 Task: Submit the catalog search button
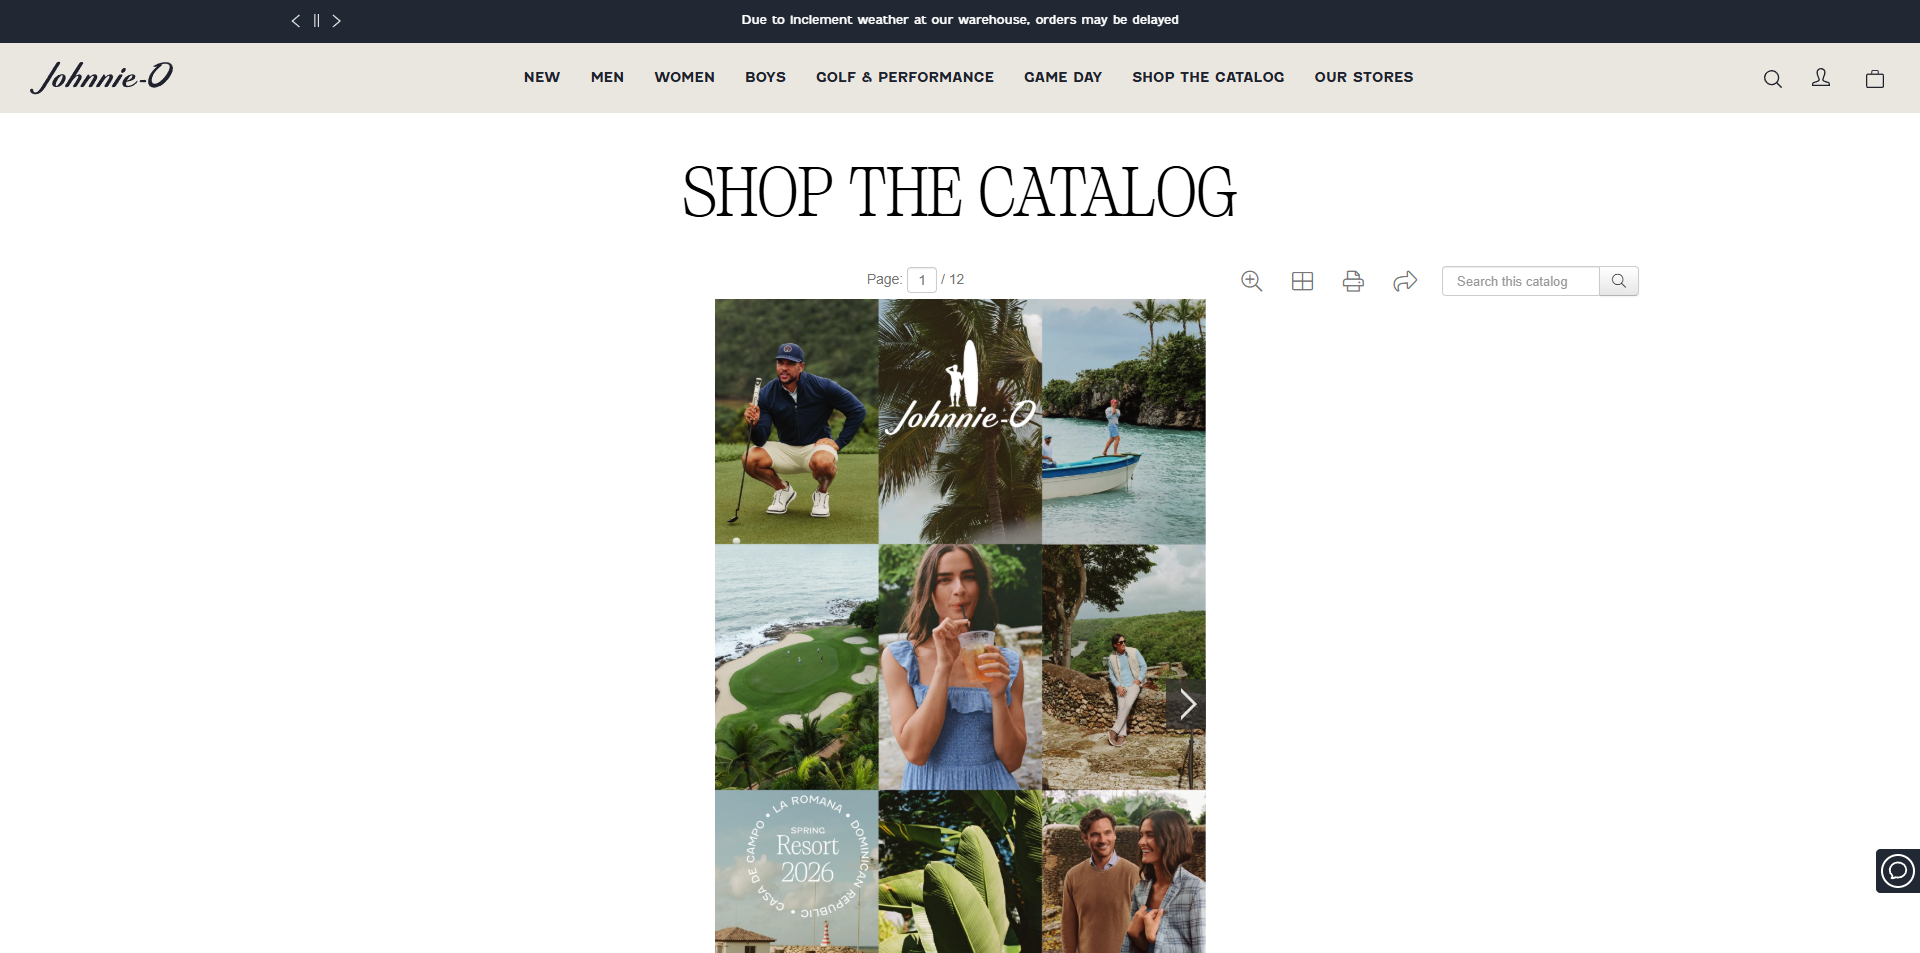coord(1619,281)
